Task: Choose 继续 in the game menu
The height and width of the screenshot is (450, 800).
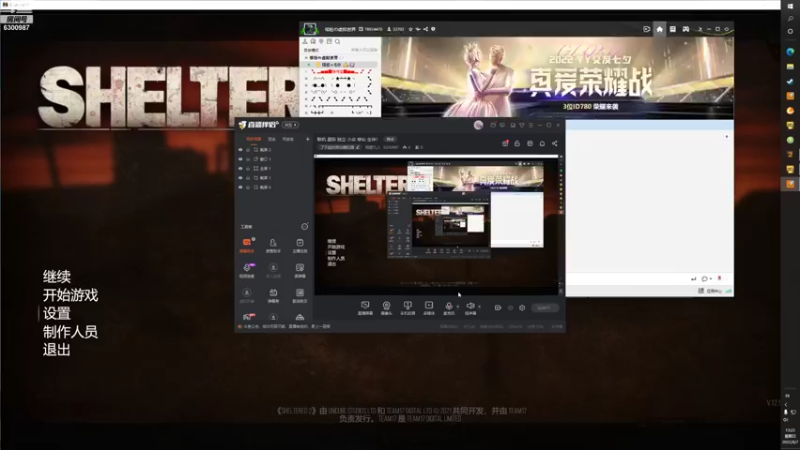Action: coord(57,277)
